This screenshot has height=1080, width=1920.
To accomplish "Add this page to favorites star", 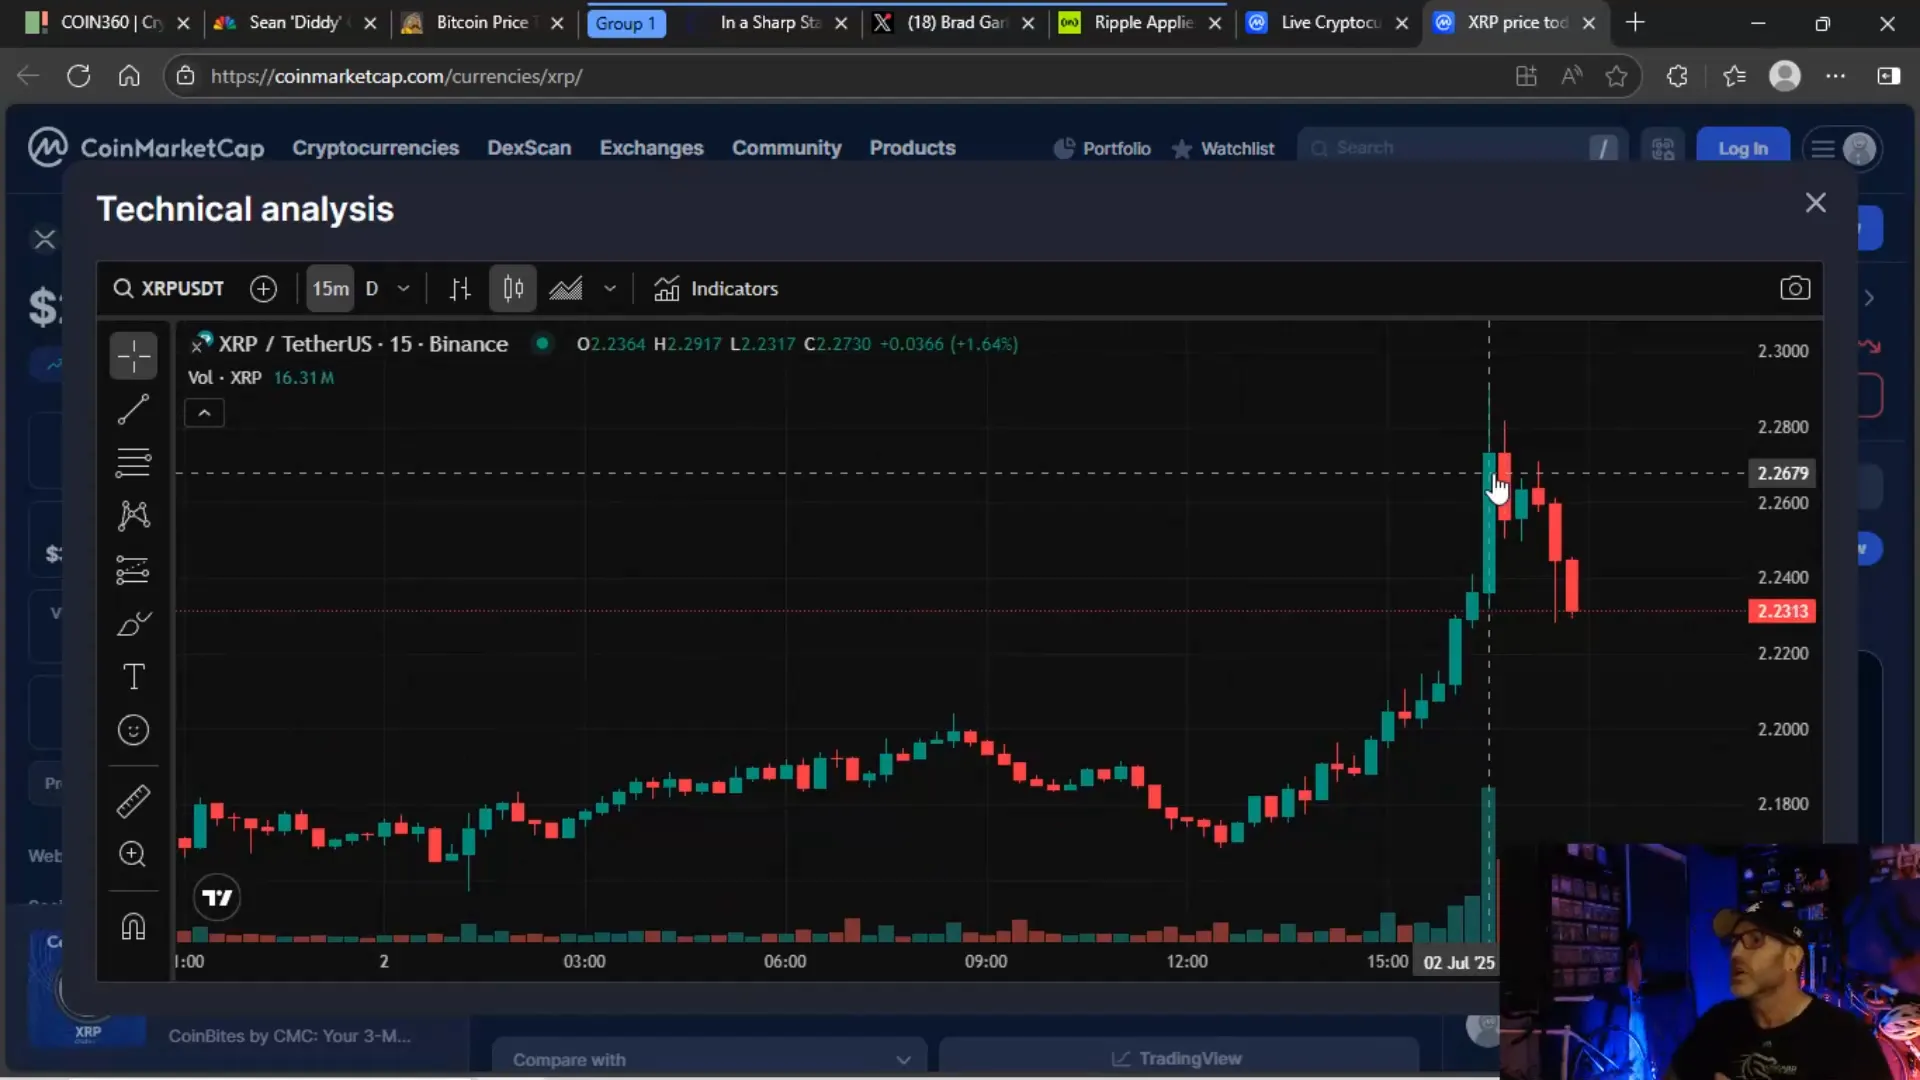I will (x=1616, y=76).
